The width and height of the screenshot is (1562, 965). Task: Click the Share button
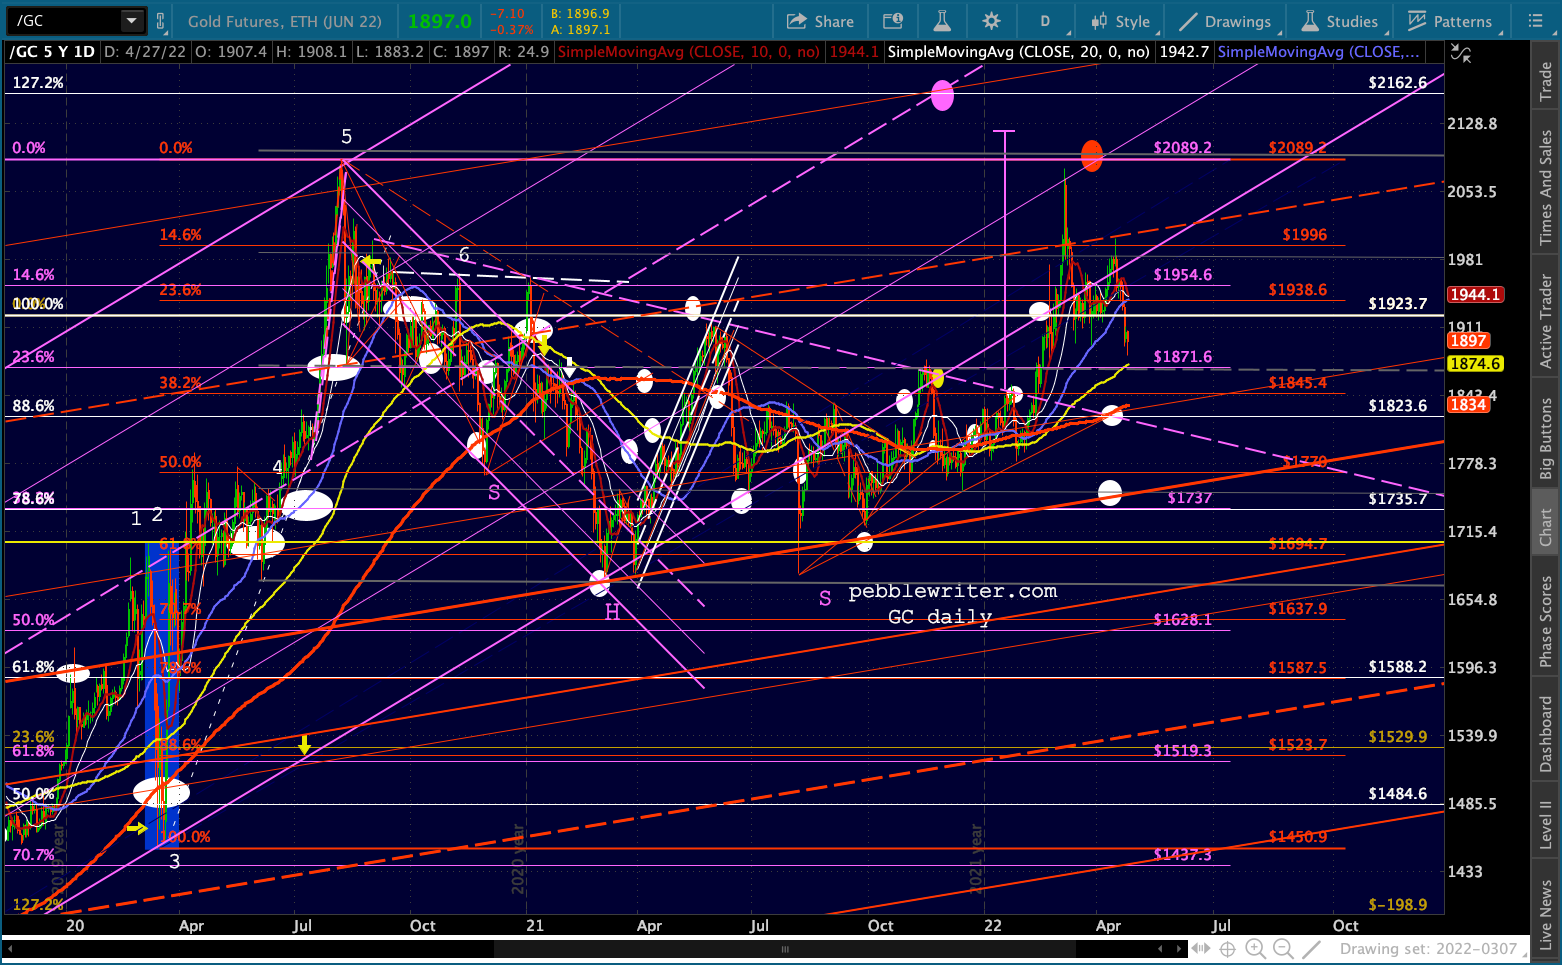pos(820,21)
